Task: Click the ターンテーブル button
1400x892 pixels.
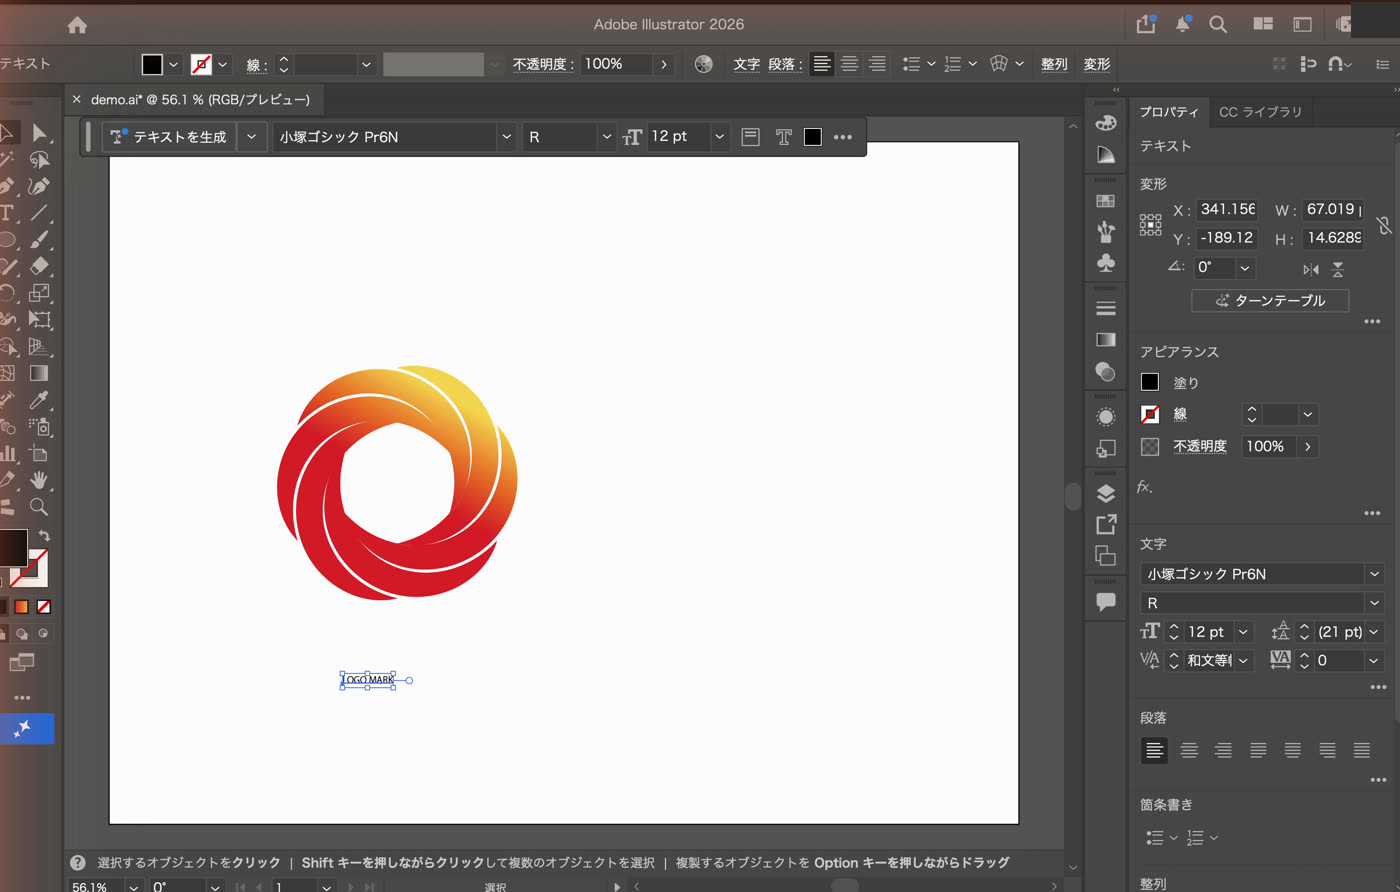Action: pyautogui.click(x=1270, y=300)
